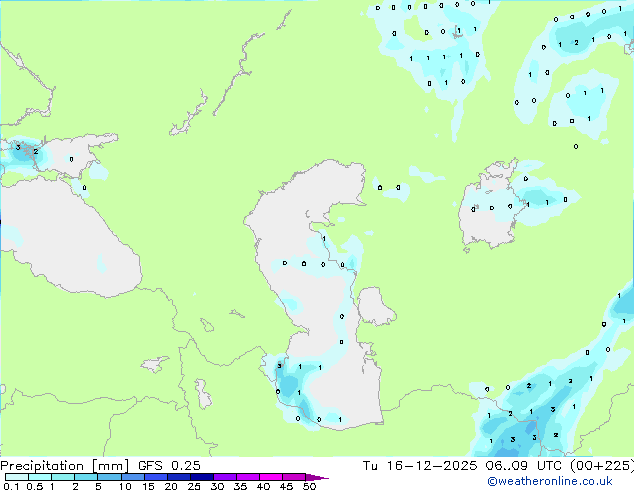Pick the 10–15 mm legend color swatch

tap(132, 477)
